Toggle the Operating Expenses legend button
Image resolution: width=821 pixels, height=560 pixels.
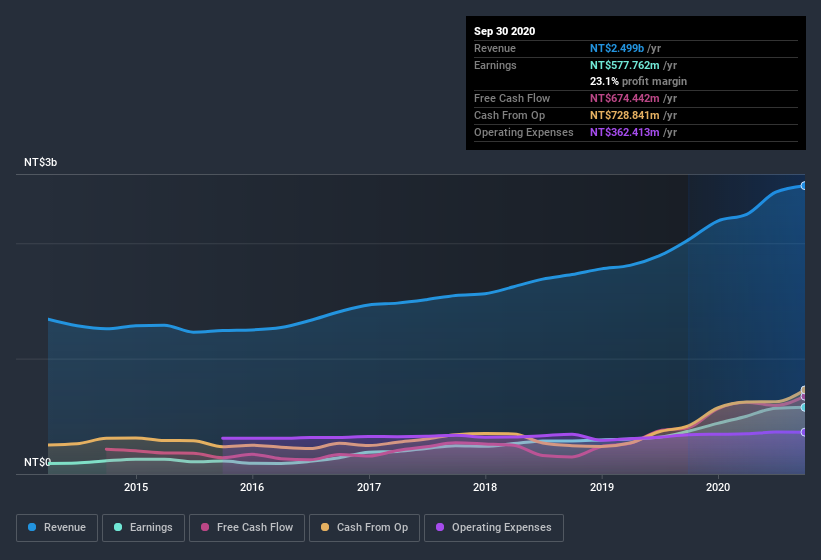494,528
